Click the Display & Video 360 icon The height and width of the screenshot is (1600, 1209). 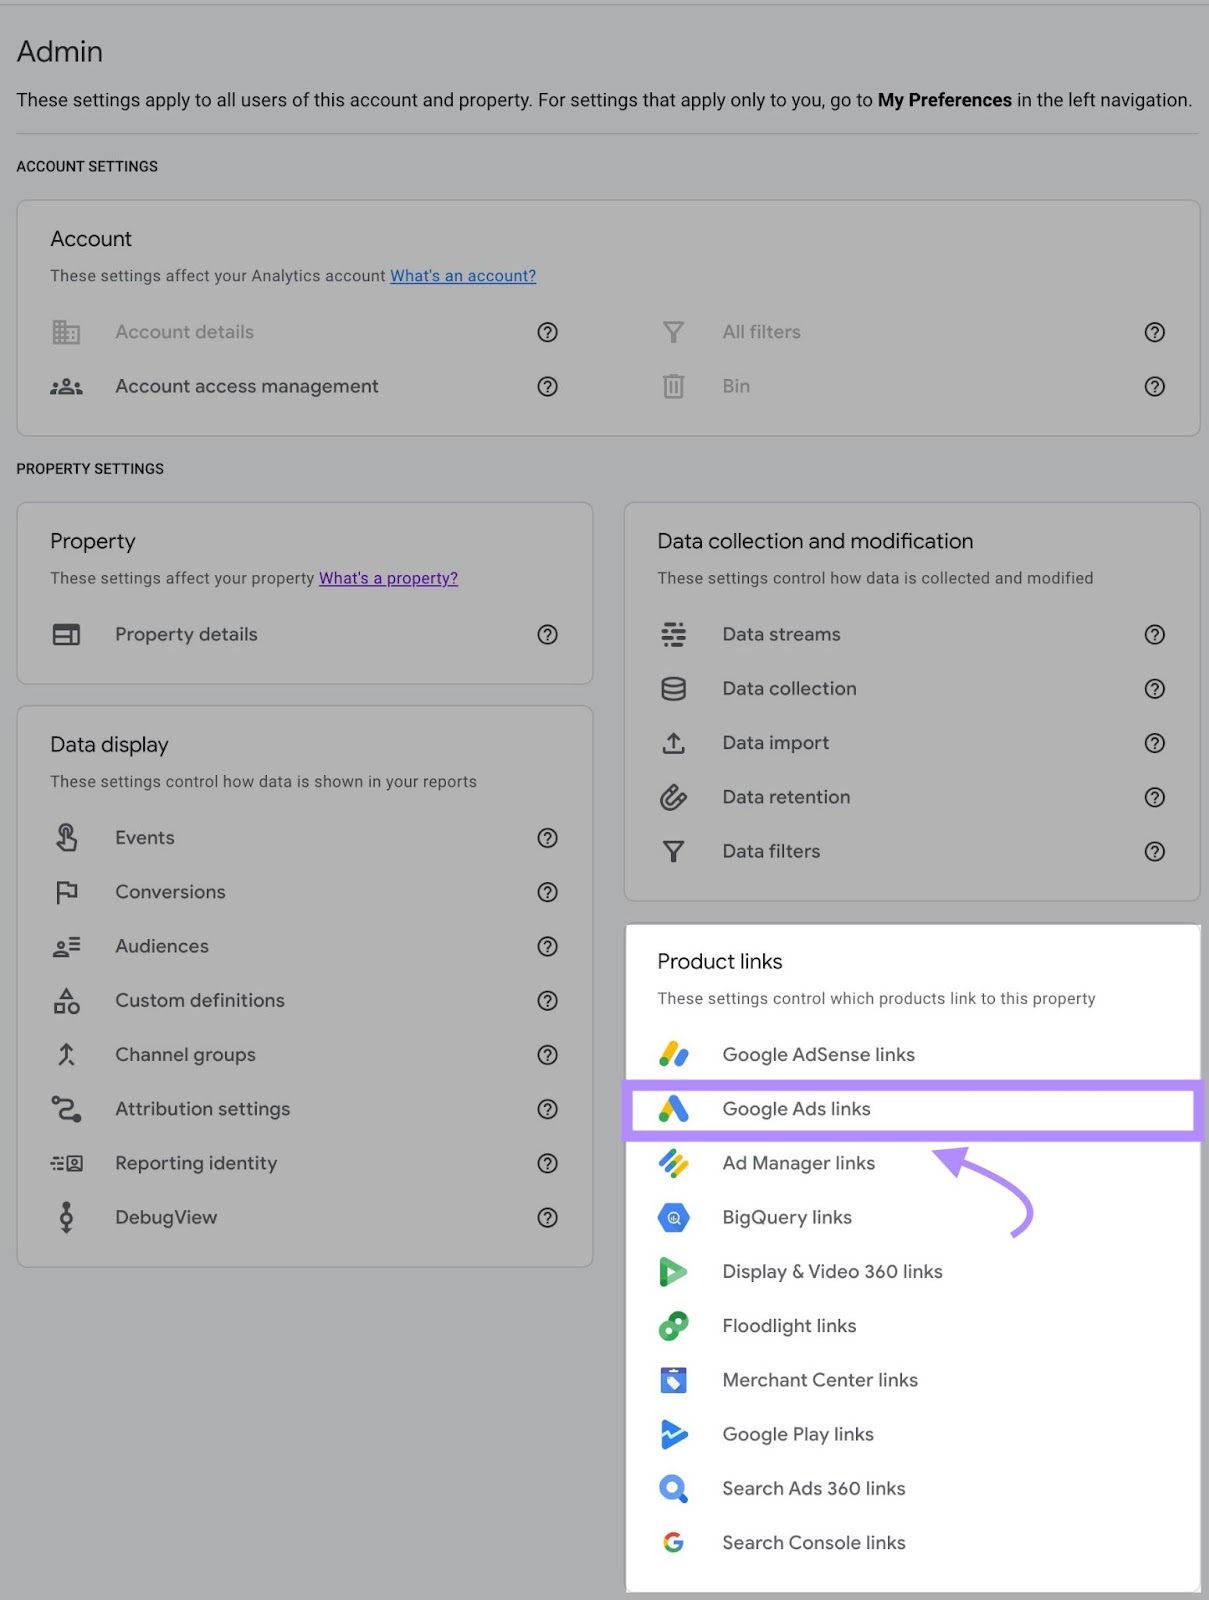673,1271
